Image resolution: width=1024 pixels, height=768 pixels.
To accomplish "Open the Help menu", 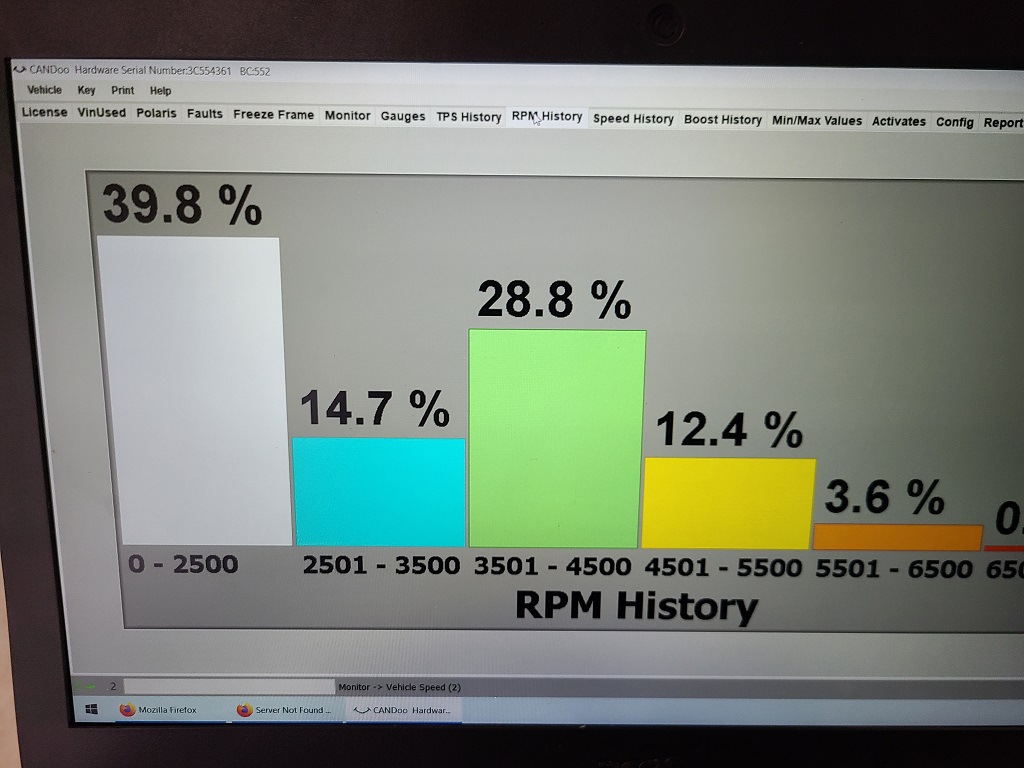I will click(160, 91).
